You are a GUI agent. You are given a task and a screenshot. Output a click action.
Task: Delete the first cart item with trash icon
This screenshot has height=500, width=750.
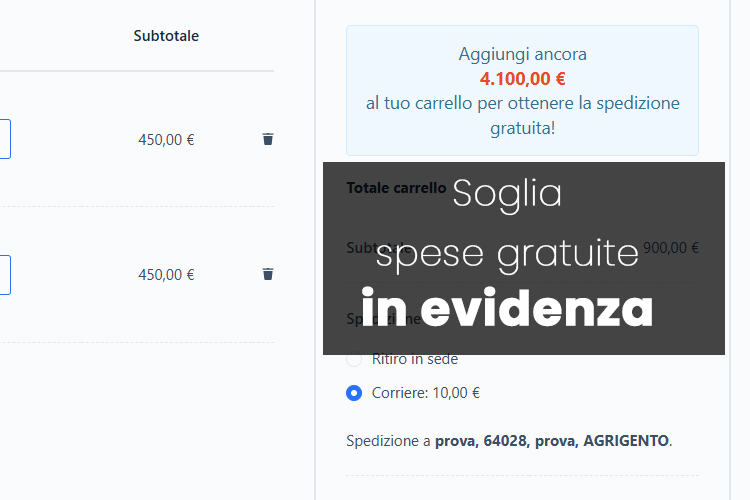[x=267, y=139]
